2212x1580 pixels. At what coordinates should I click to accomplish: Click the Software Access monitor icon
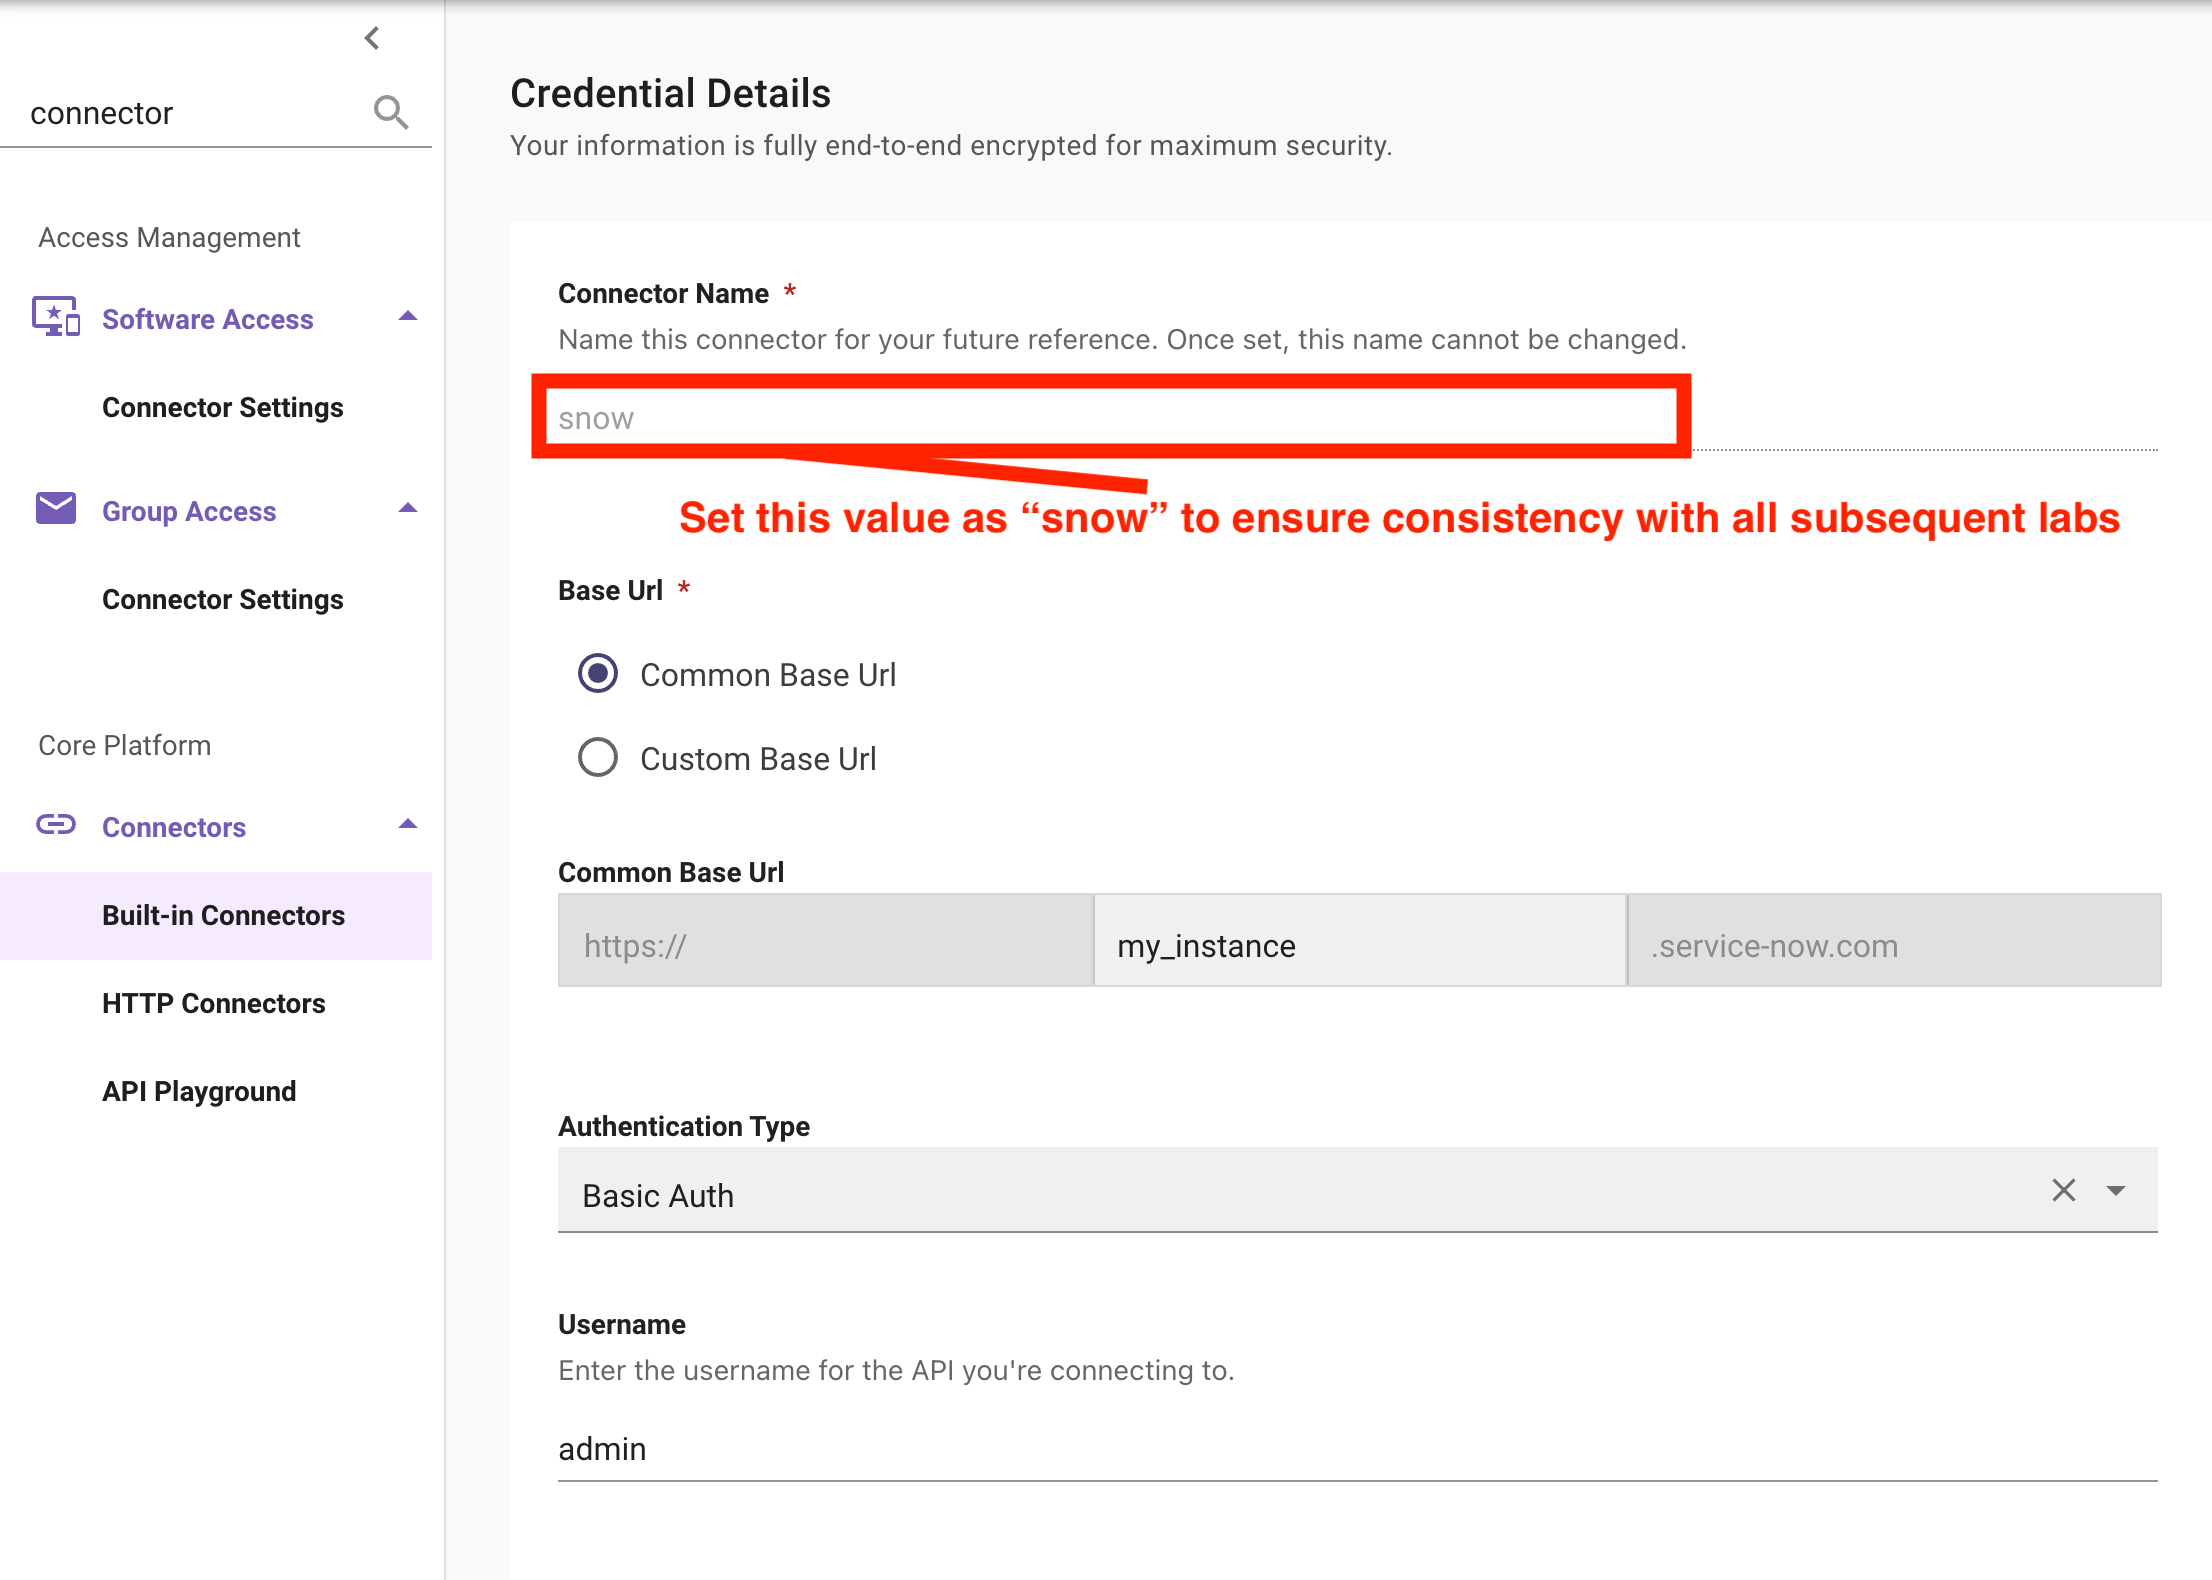(56, 317)
